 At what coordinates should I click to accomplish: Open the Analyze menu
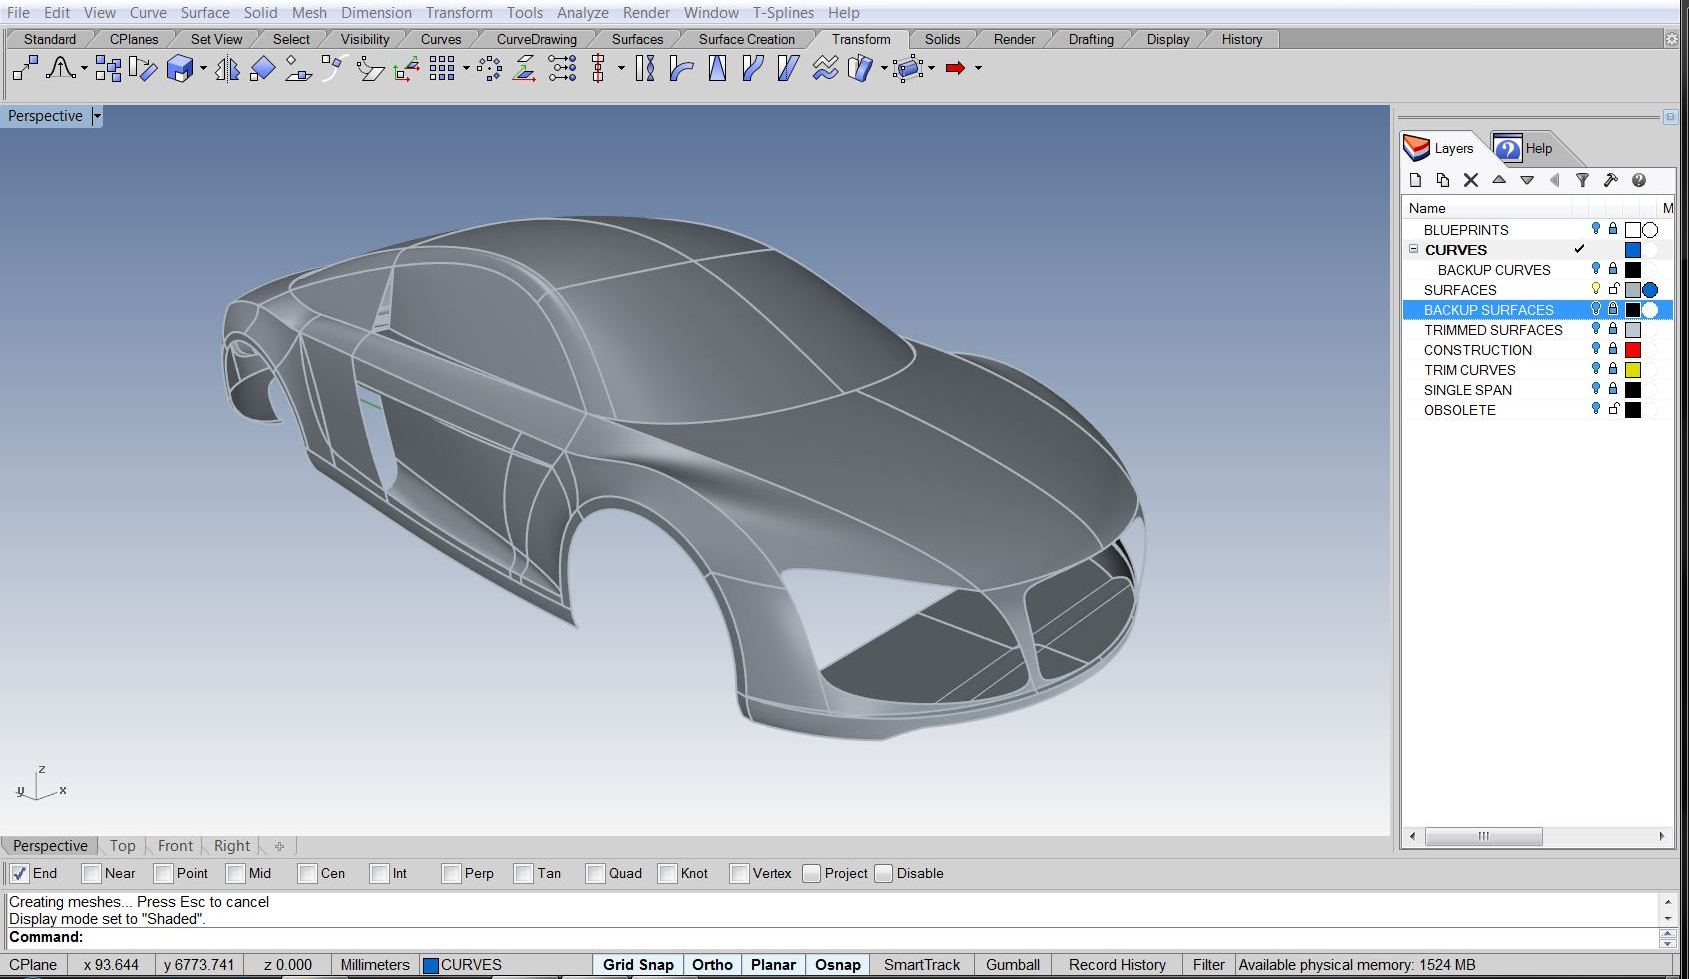(x=582, y=13)
